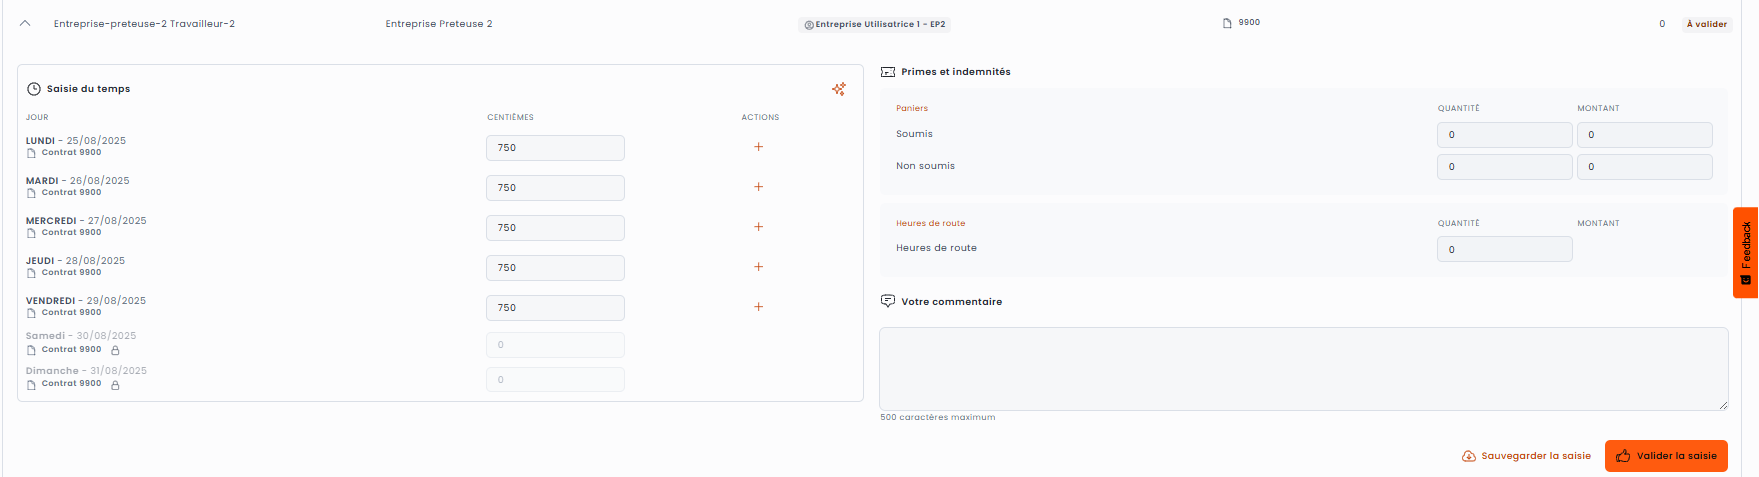
Task: Click the document icon under Jeudi contract
Action: 31,273
